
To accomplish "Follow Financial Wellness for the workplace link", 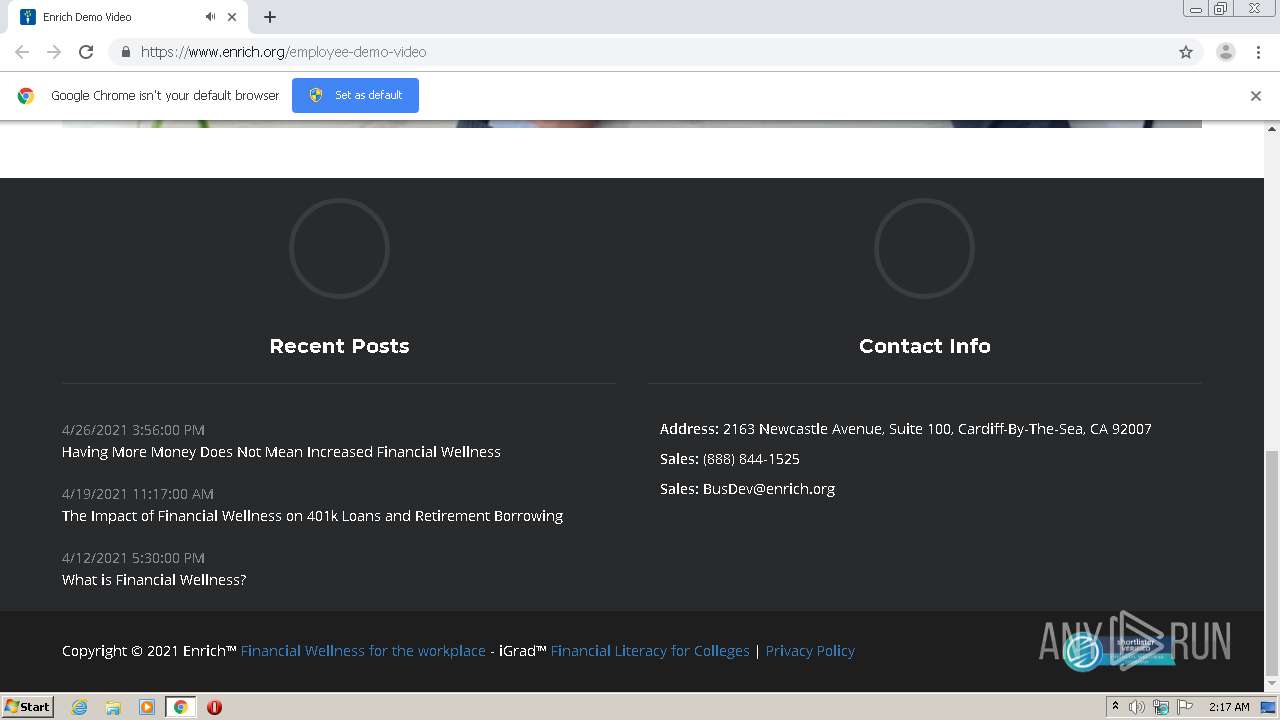I will [x=363, y=651].
